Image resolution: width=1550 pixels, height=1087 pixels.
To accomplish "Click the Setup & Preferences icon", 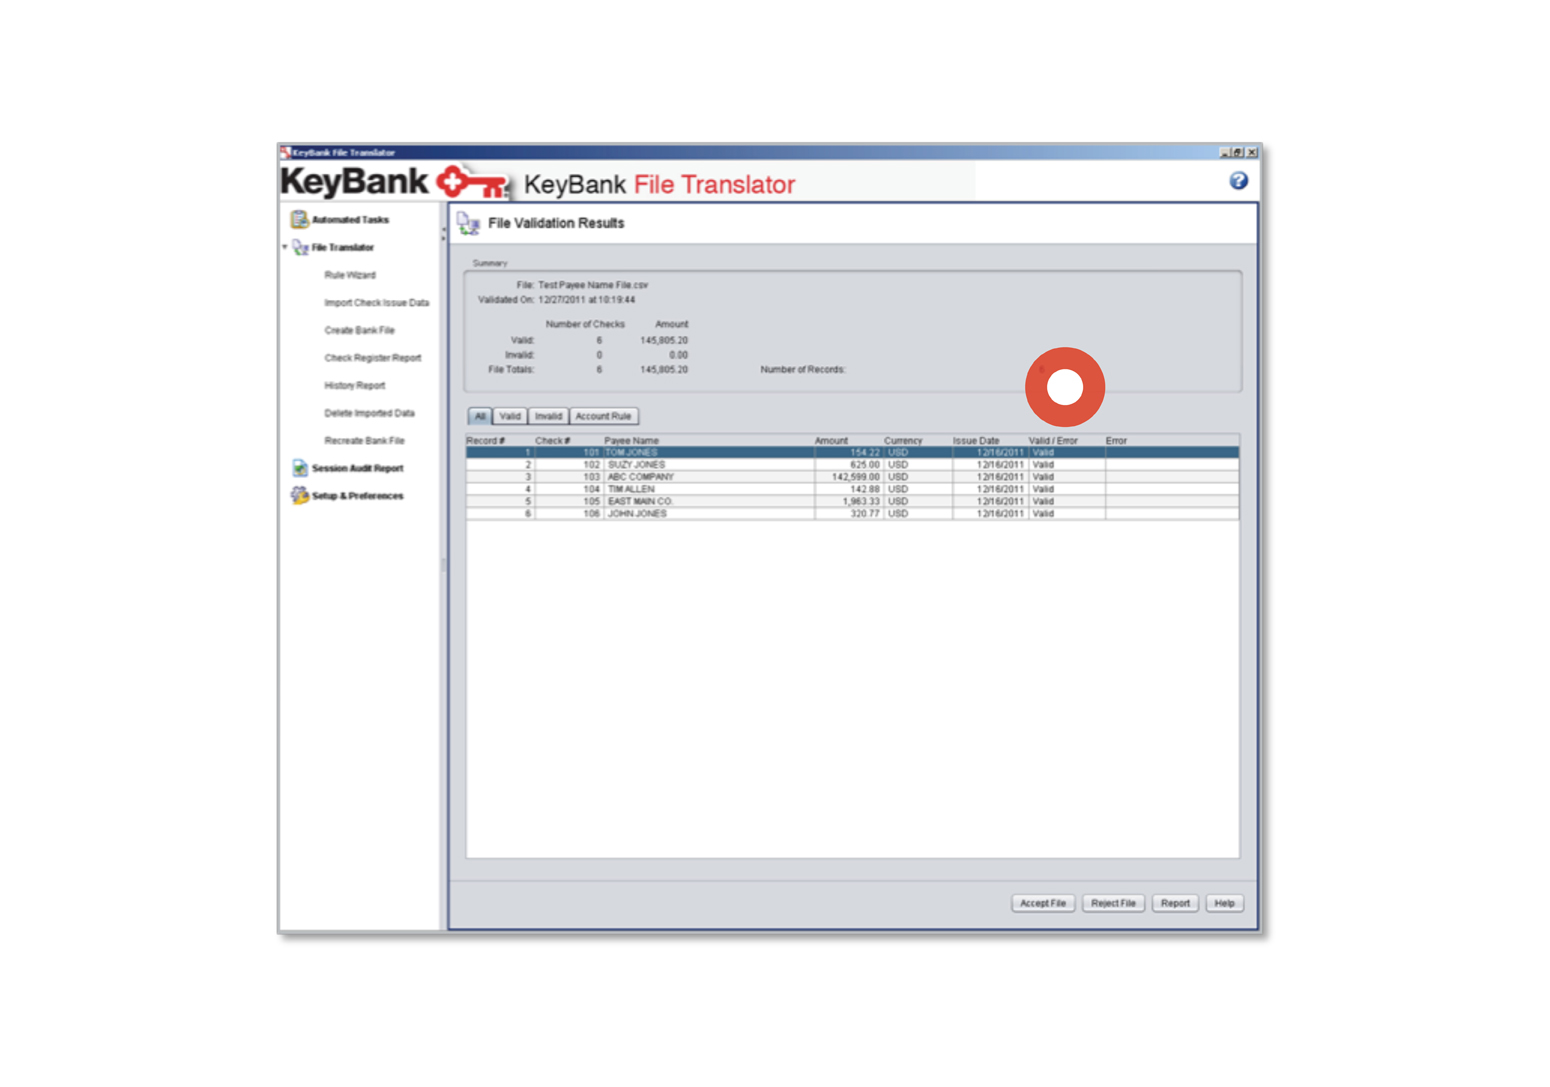I will pyautogui.click(x=299, y=496).
